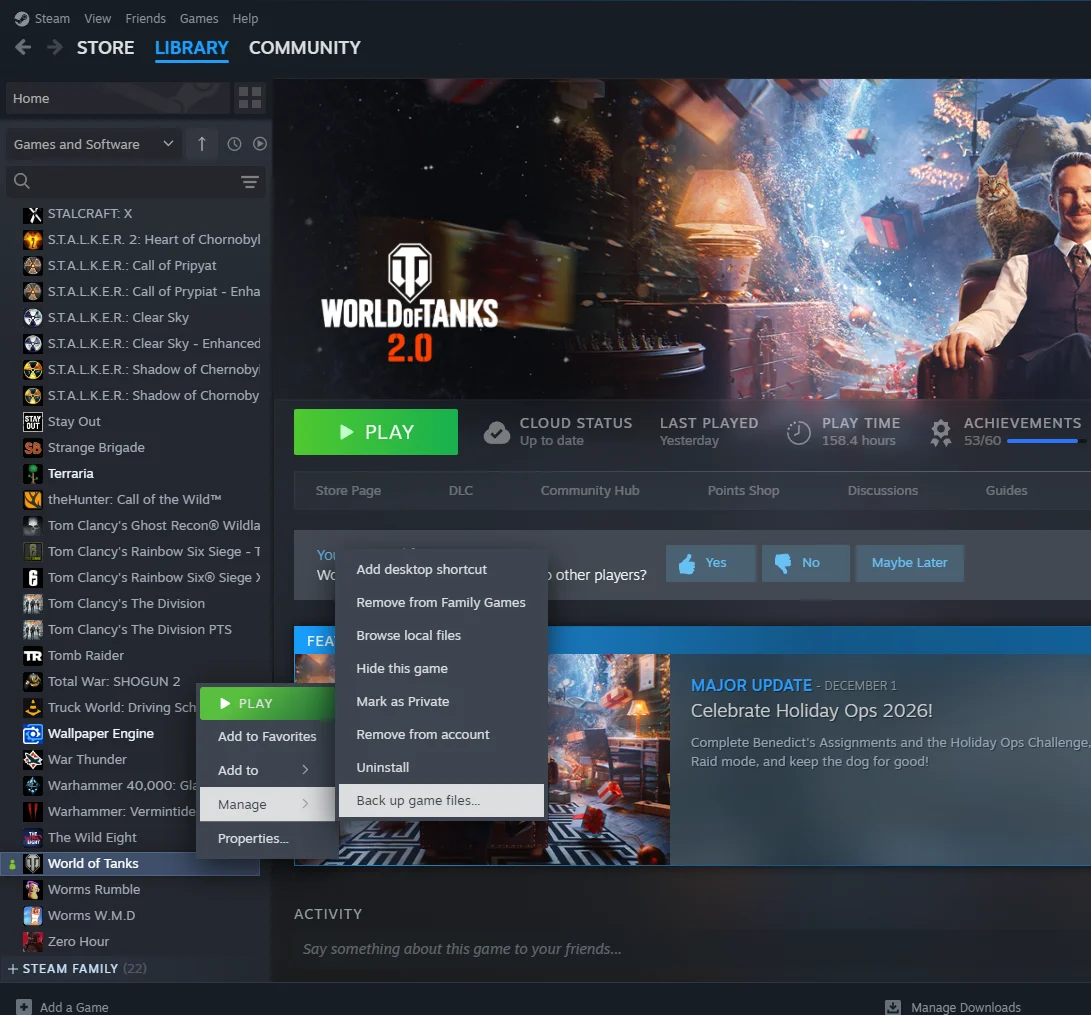The height and width of the screenshot is (1015, 1091).
Task: Open Manage Downloads icon at bottom
Action: pos(893,1007)
